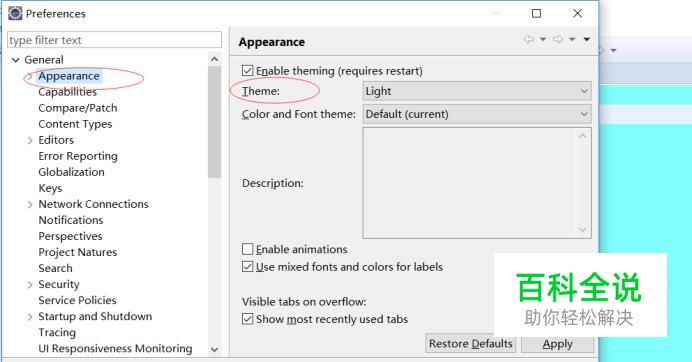Click the type filter text field

[114, 40]
